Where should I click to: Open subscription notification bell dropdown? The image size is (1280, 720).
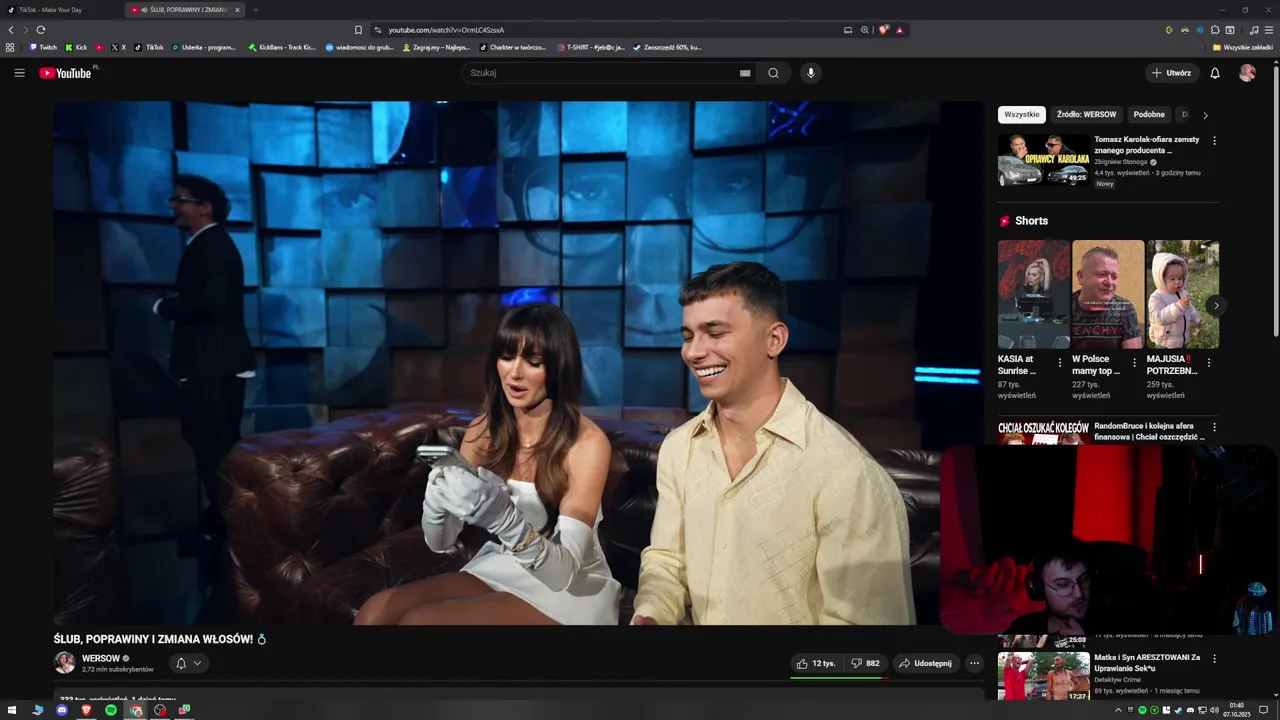pyautogui.click(x=188, y=663)
